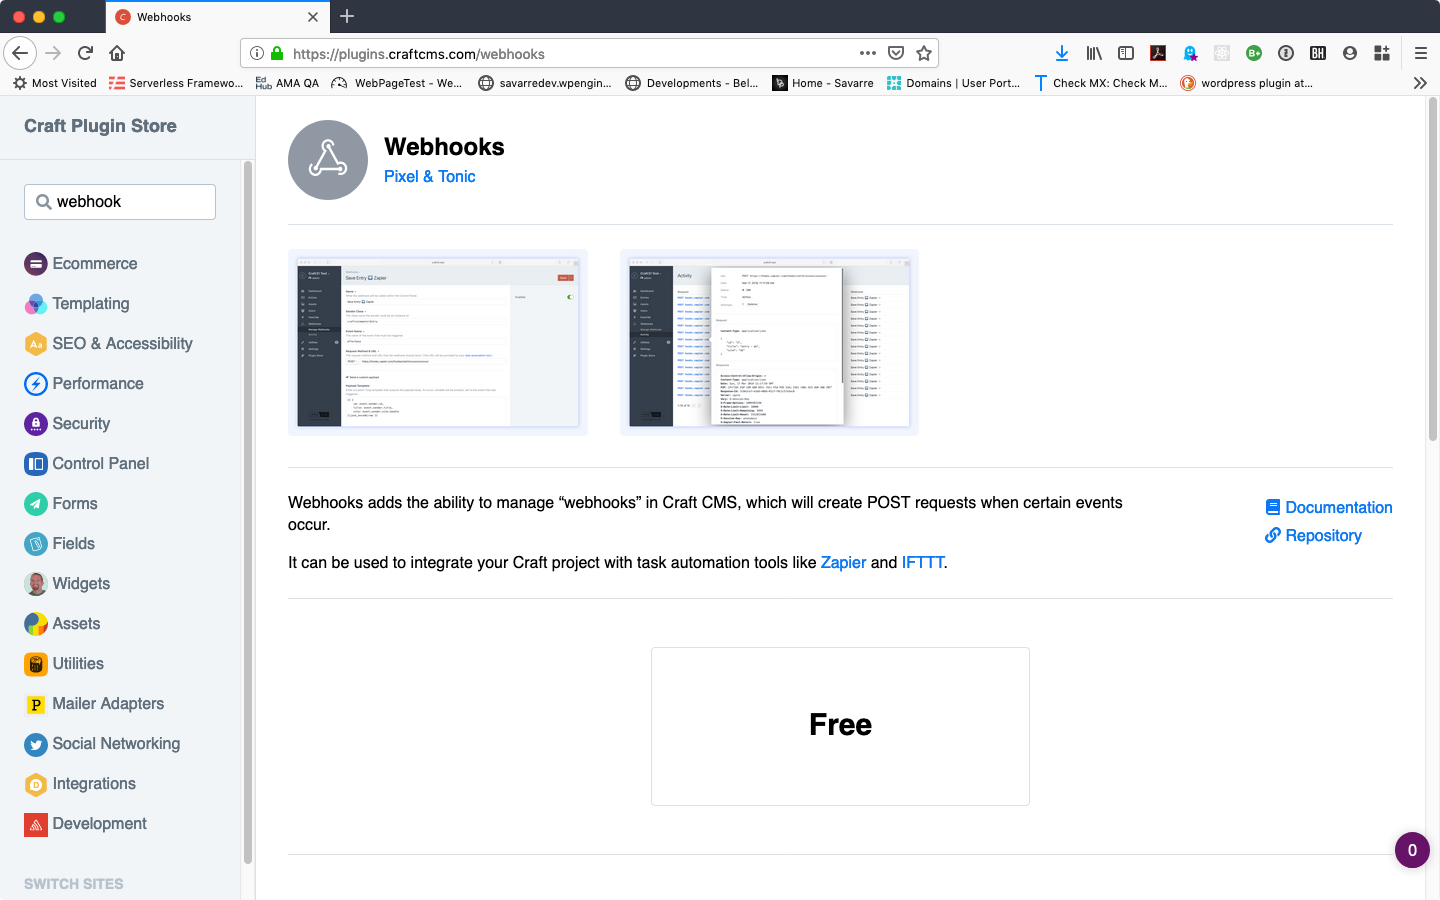Click the Webhooks plugin logo icon
This screenshot has height=900, width=1440.
(x=328, y=160)
